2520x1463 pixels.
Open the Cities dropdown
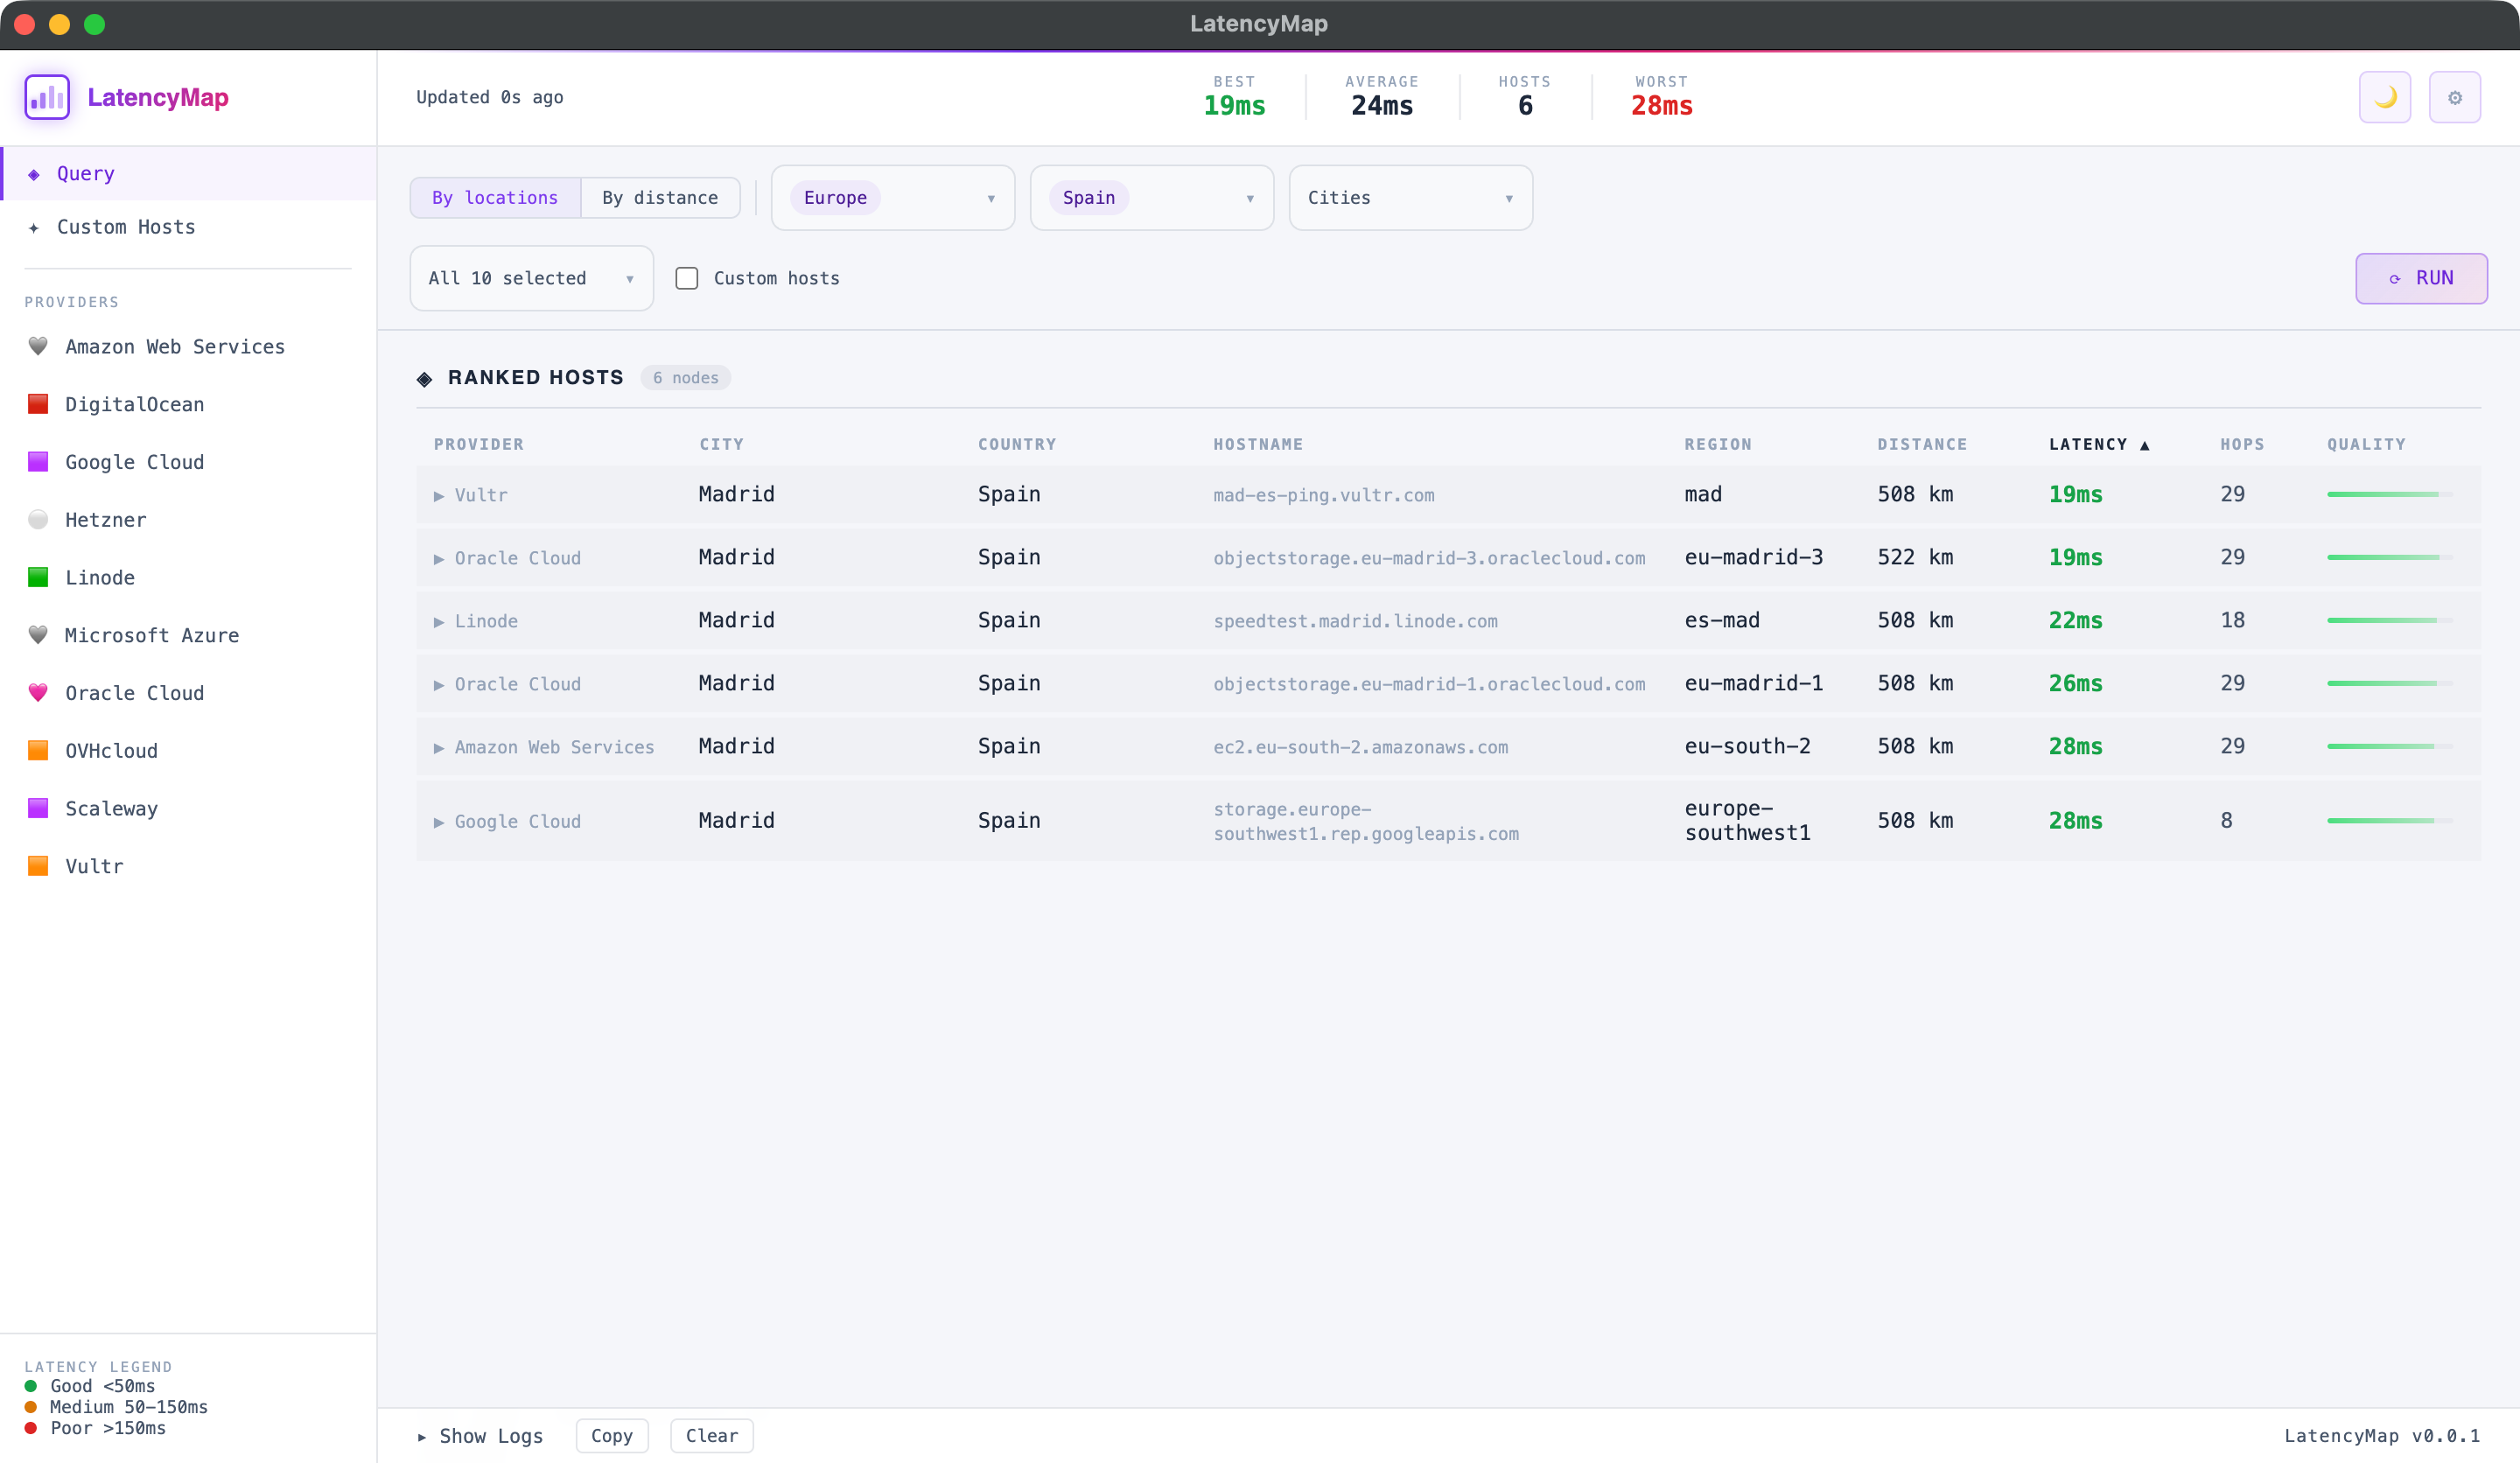1410,198
